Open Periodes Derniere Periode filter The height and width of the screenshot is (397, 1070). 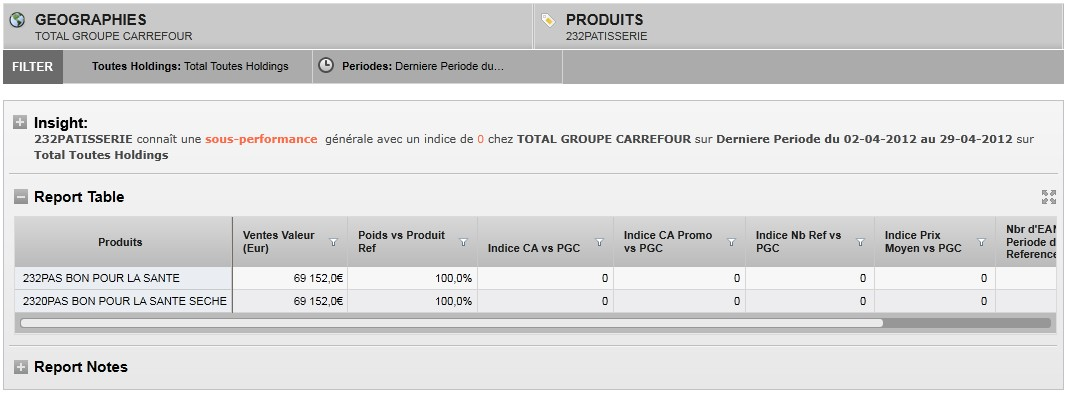click(x=437, y=67)
